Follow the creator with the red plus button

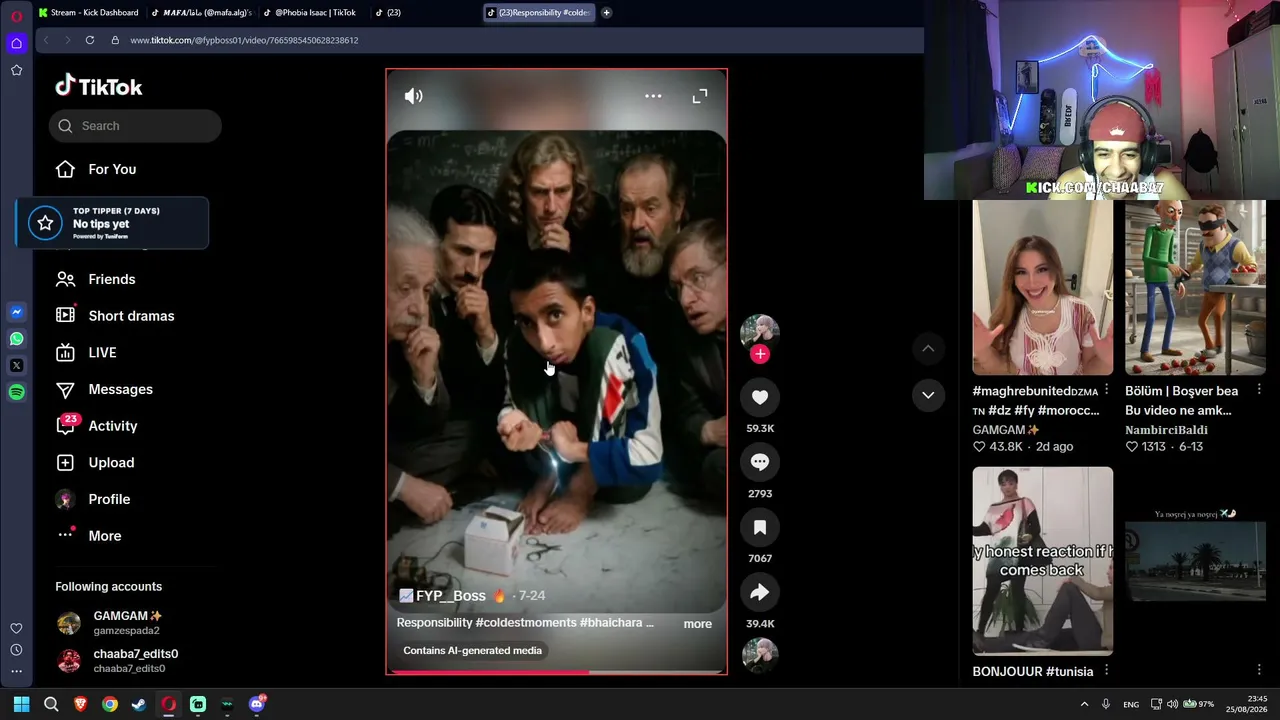[x=760, y=354]
